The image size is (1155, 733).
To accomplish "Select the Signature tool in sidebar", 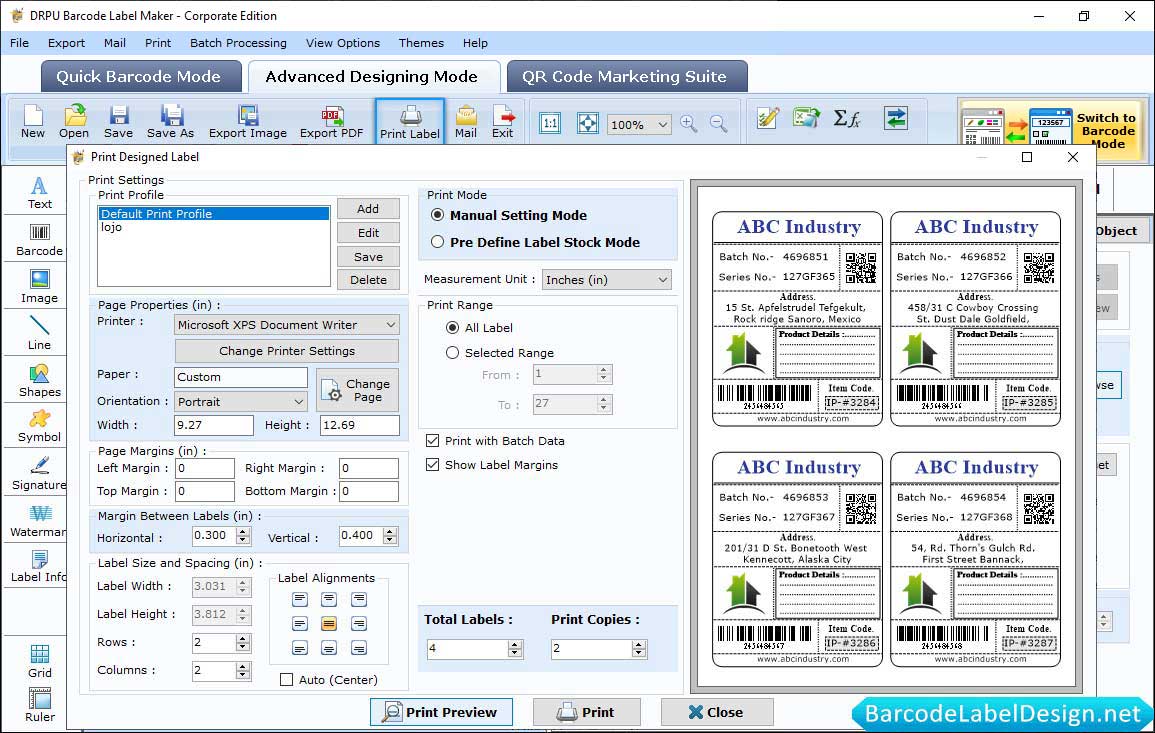I will point(39,474).
